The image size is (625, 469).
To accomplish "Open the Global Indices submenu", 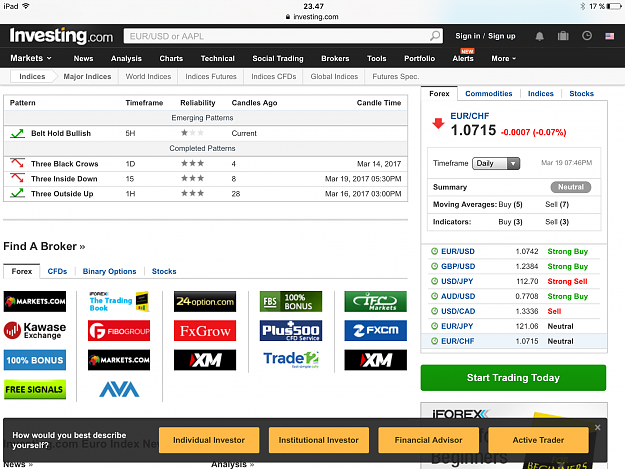I will [334, 77].
